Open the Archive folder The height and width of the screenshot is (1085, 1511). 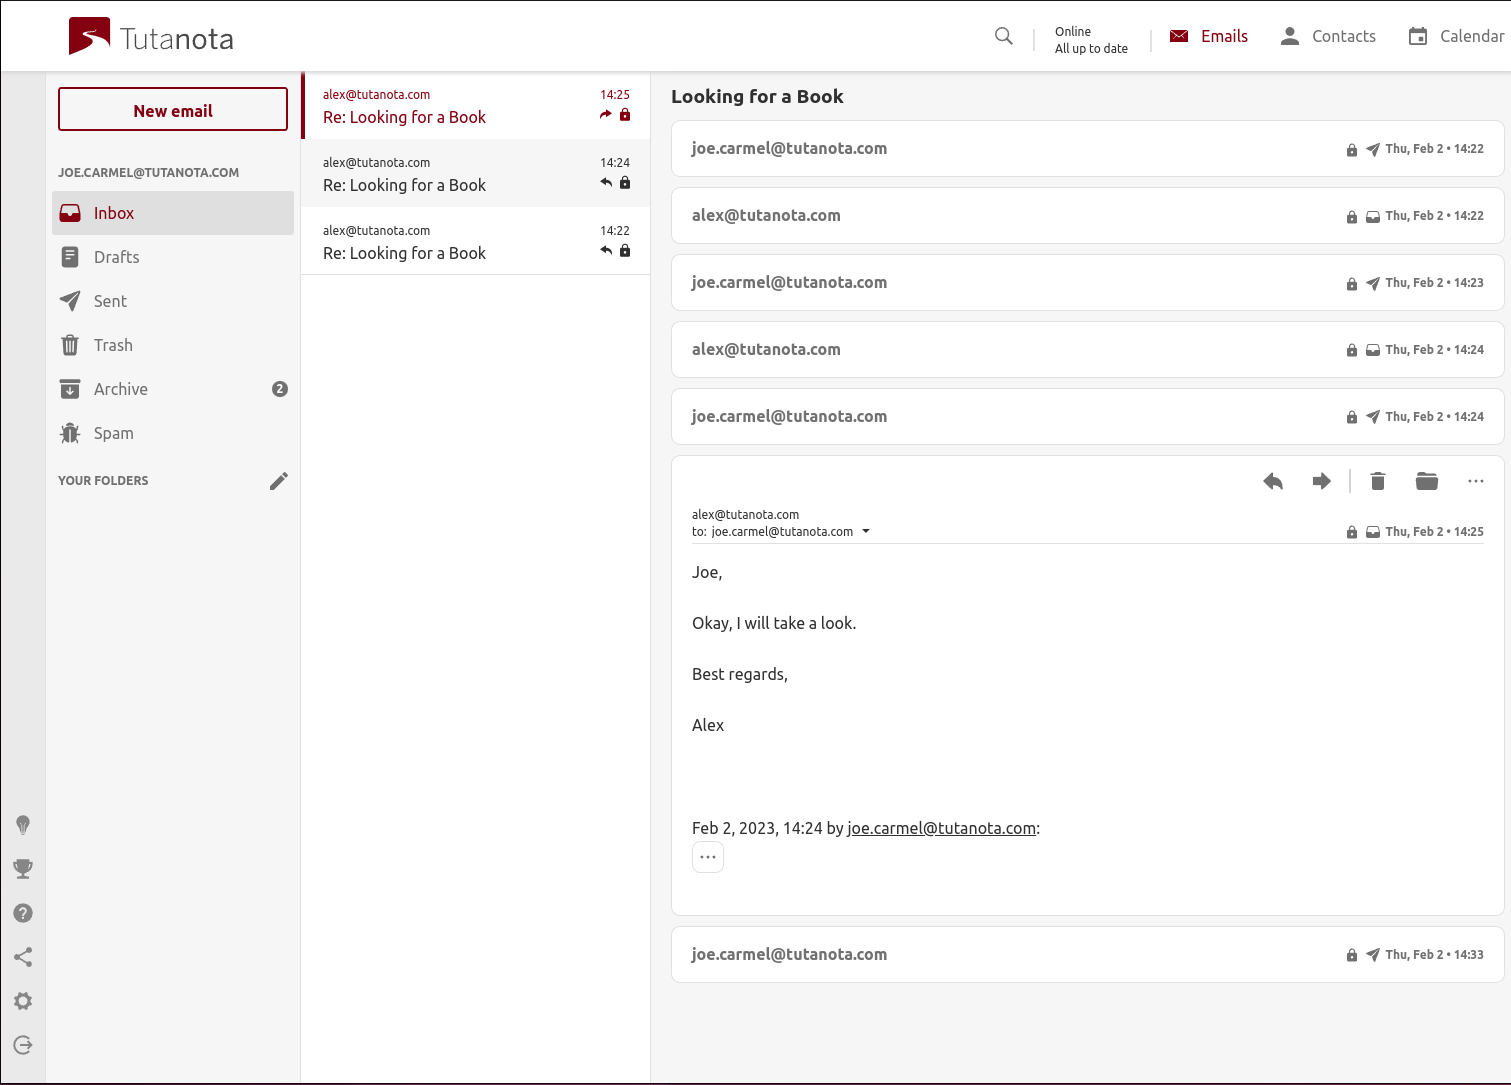(x=121, y=389)
